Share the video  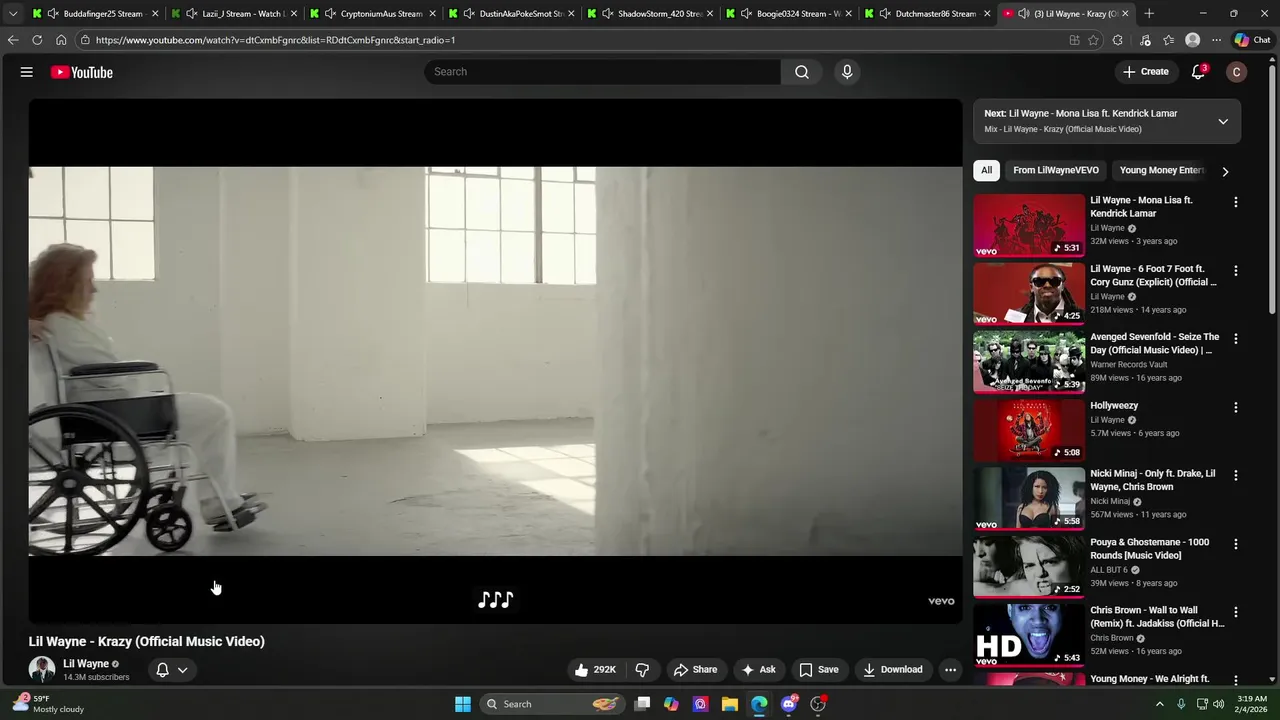(695, 670)
